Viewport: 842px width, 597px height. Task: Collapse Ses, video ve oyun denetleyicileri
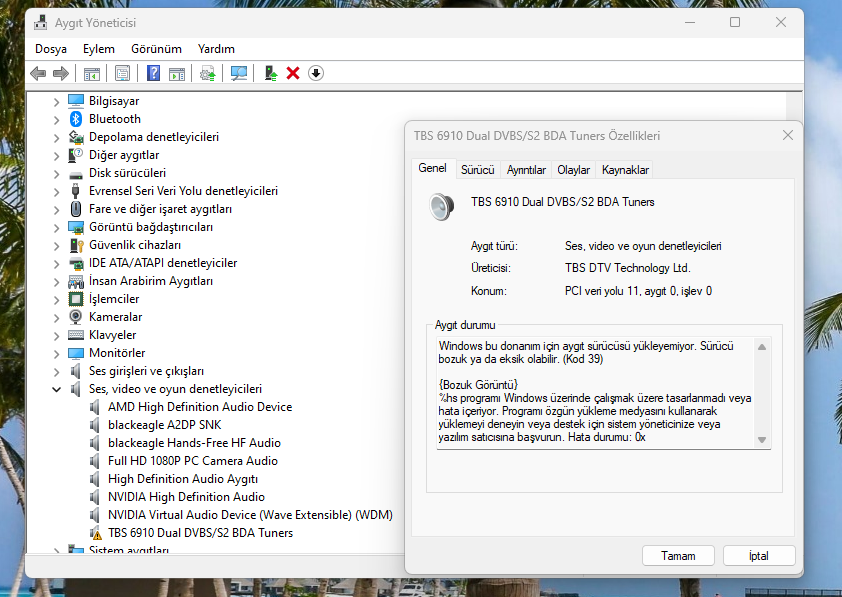[57, 389]
